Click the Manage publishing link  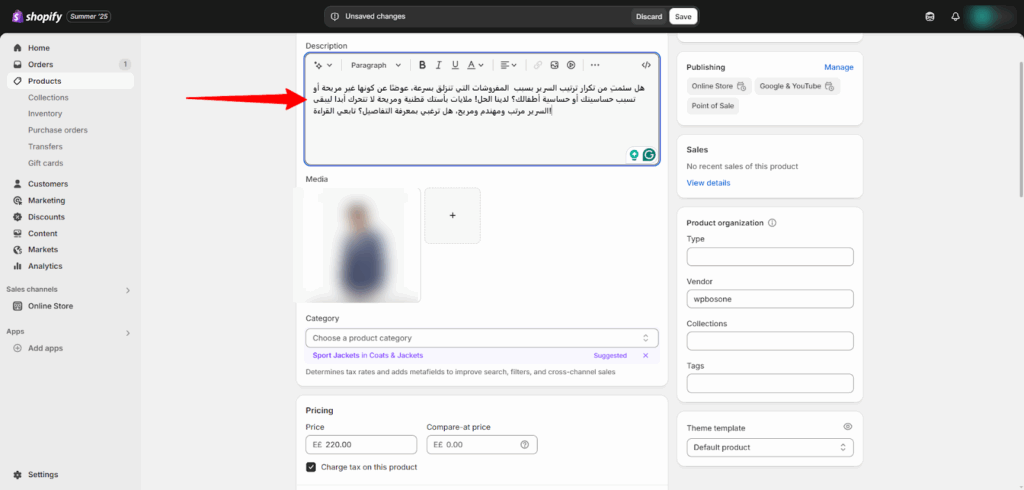click(x=838, y=67)
